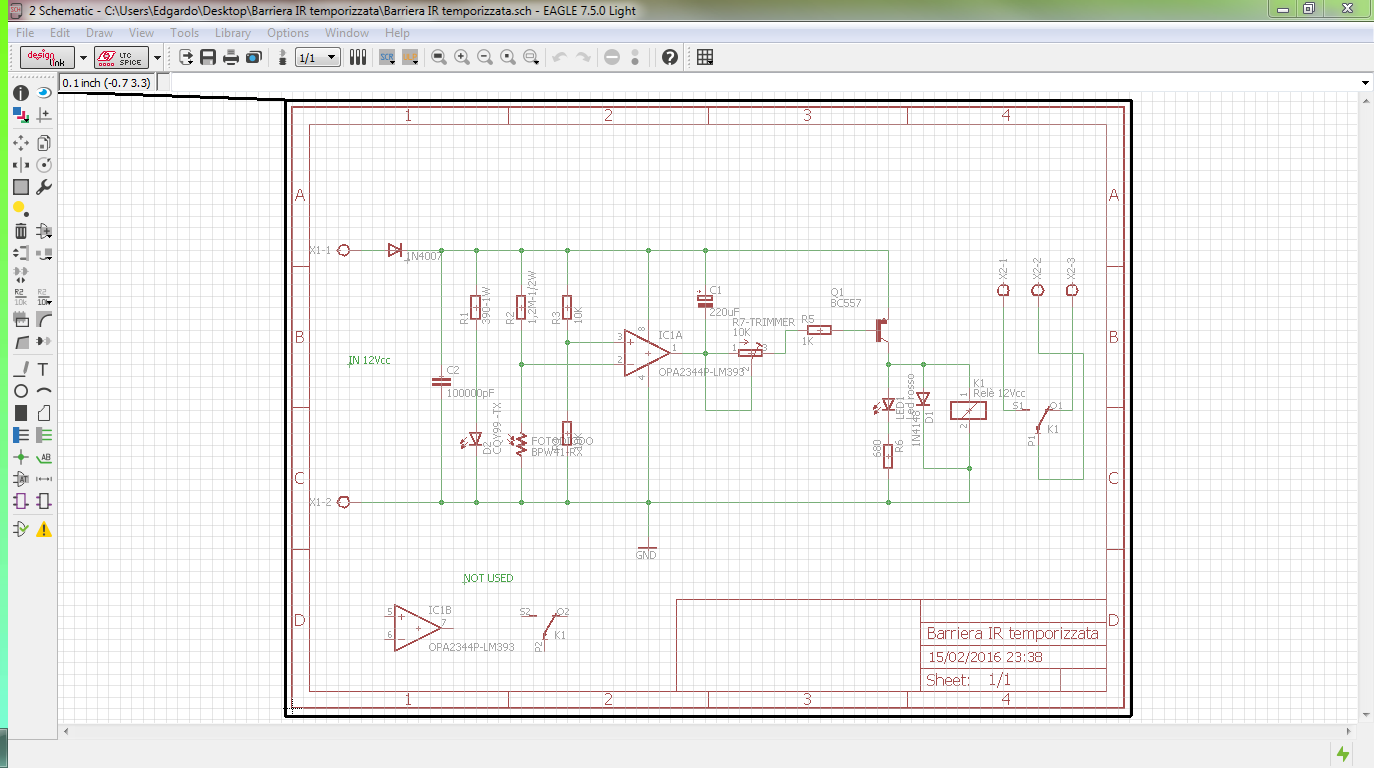Select the Junction tool
This screenshot has height=768, width=1374.
click(x=20, y=457)
